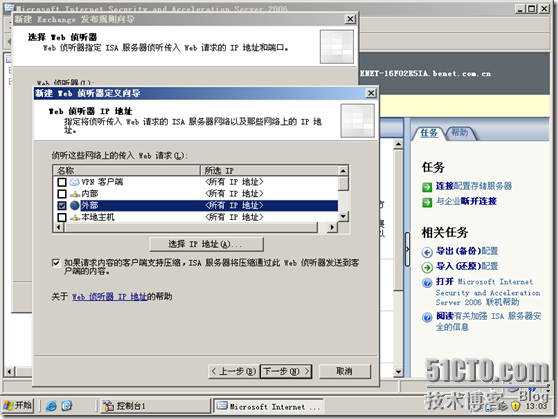Viewport: 558px width, 419px height.
Task: Click network list scroll-up arrow
Action: (343, 171)
